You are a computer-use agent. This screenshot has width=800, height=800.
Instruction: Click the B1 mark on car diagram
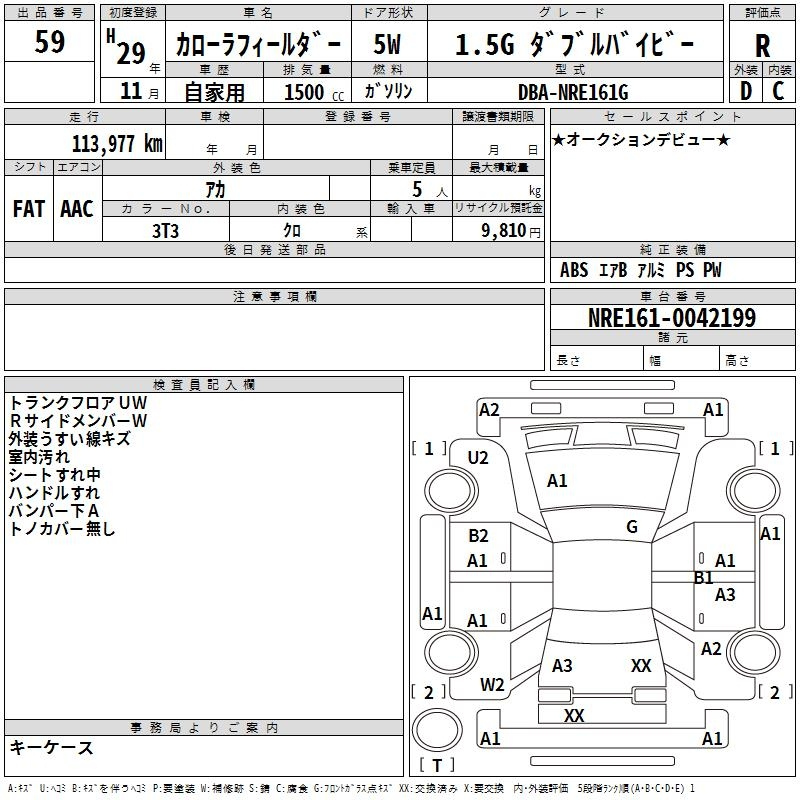point(704,578)
